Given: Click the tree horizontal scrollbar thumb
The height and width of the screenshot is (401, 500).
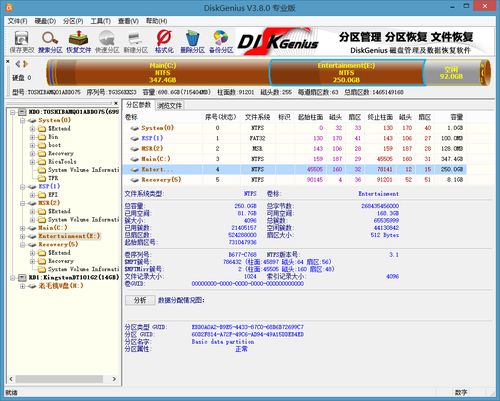Looking at the screenshot, I should click(59, 379).
